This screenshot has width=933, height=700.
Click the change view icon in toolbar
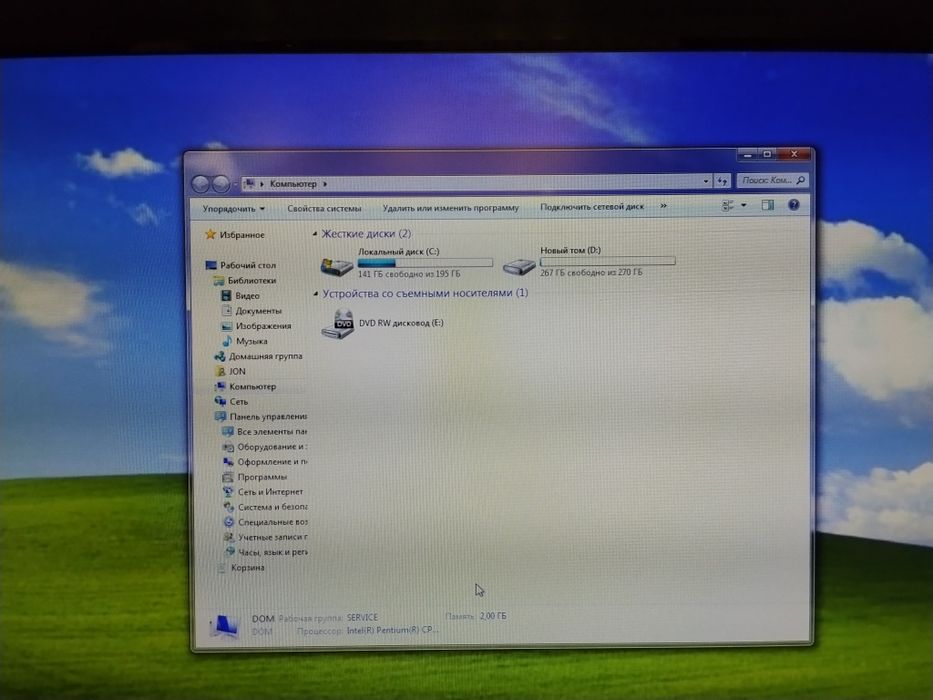pos(728,205)
